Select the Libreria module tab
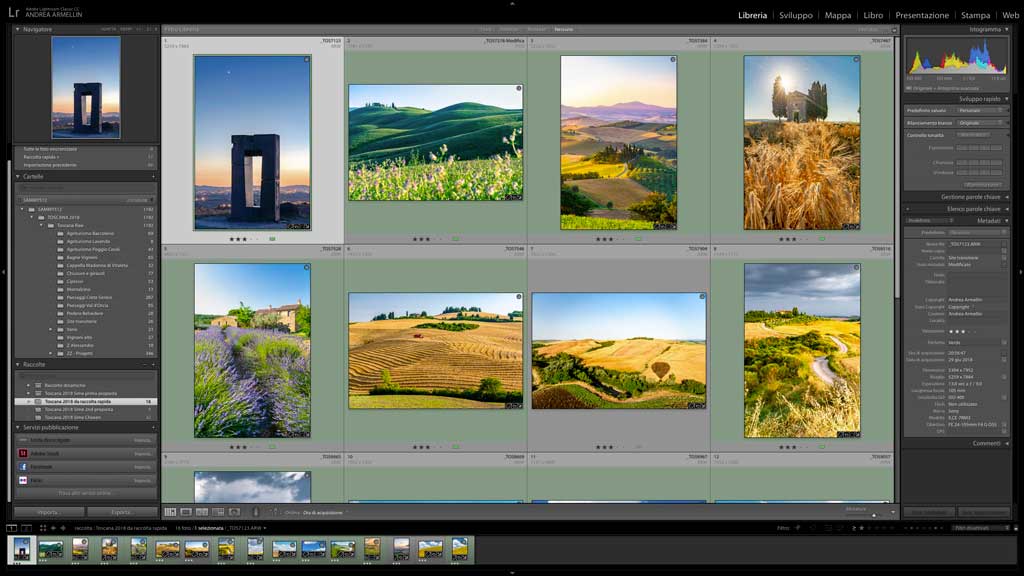Image resolution: width=1024 pixels, height=576 pixels. click(x=752, y=15)
